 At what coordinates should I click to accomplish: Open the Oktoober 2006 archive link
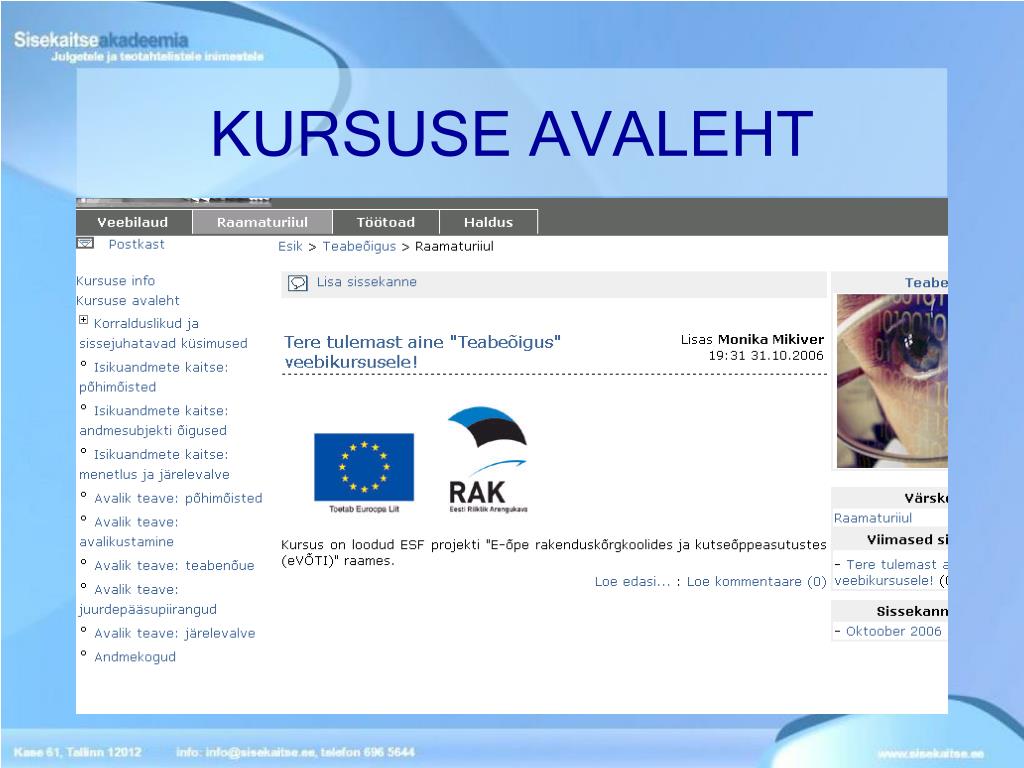893,632
